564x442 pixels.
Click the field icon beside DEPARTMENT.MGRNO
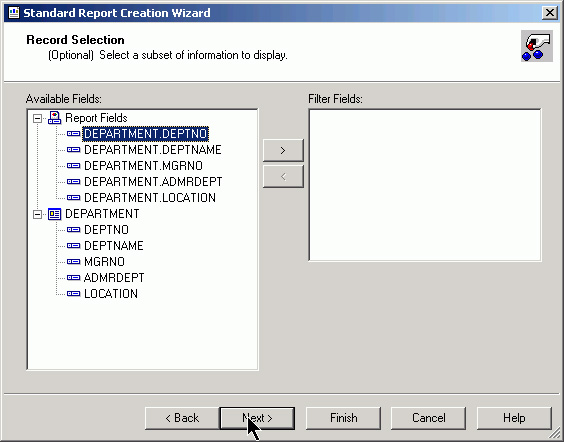(x=73, y=166)
